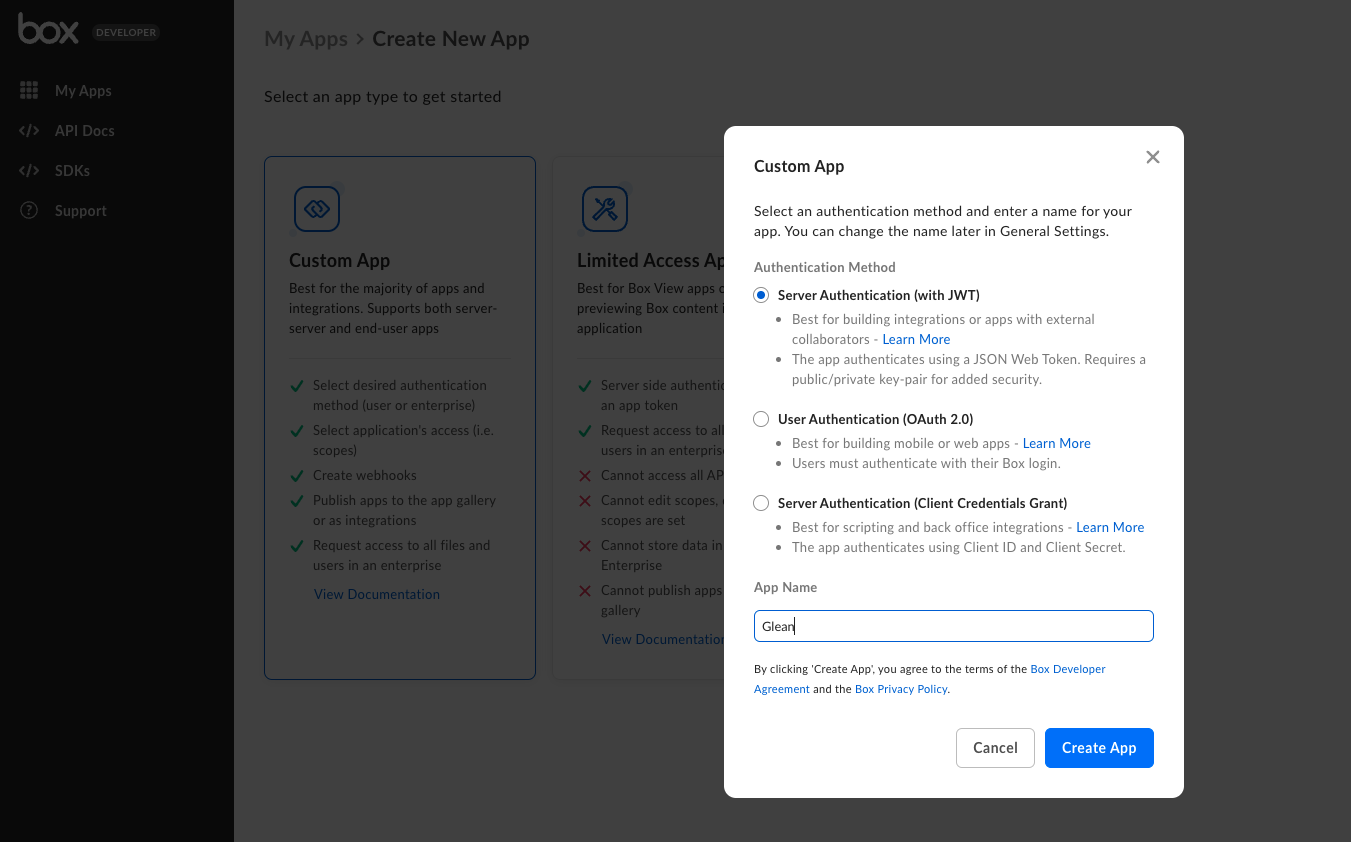This screenshot has height=842, width=1351.
Task: Select User Authentication (OAuth 2.0) option
Action: [762, 419]
